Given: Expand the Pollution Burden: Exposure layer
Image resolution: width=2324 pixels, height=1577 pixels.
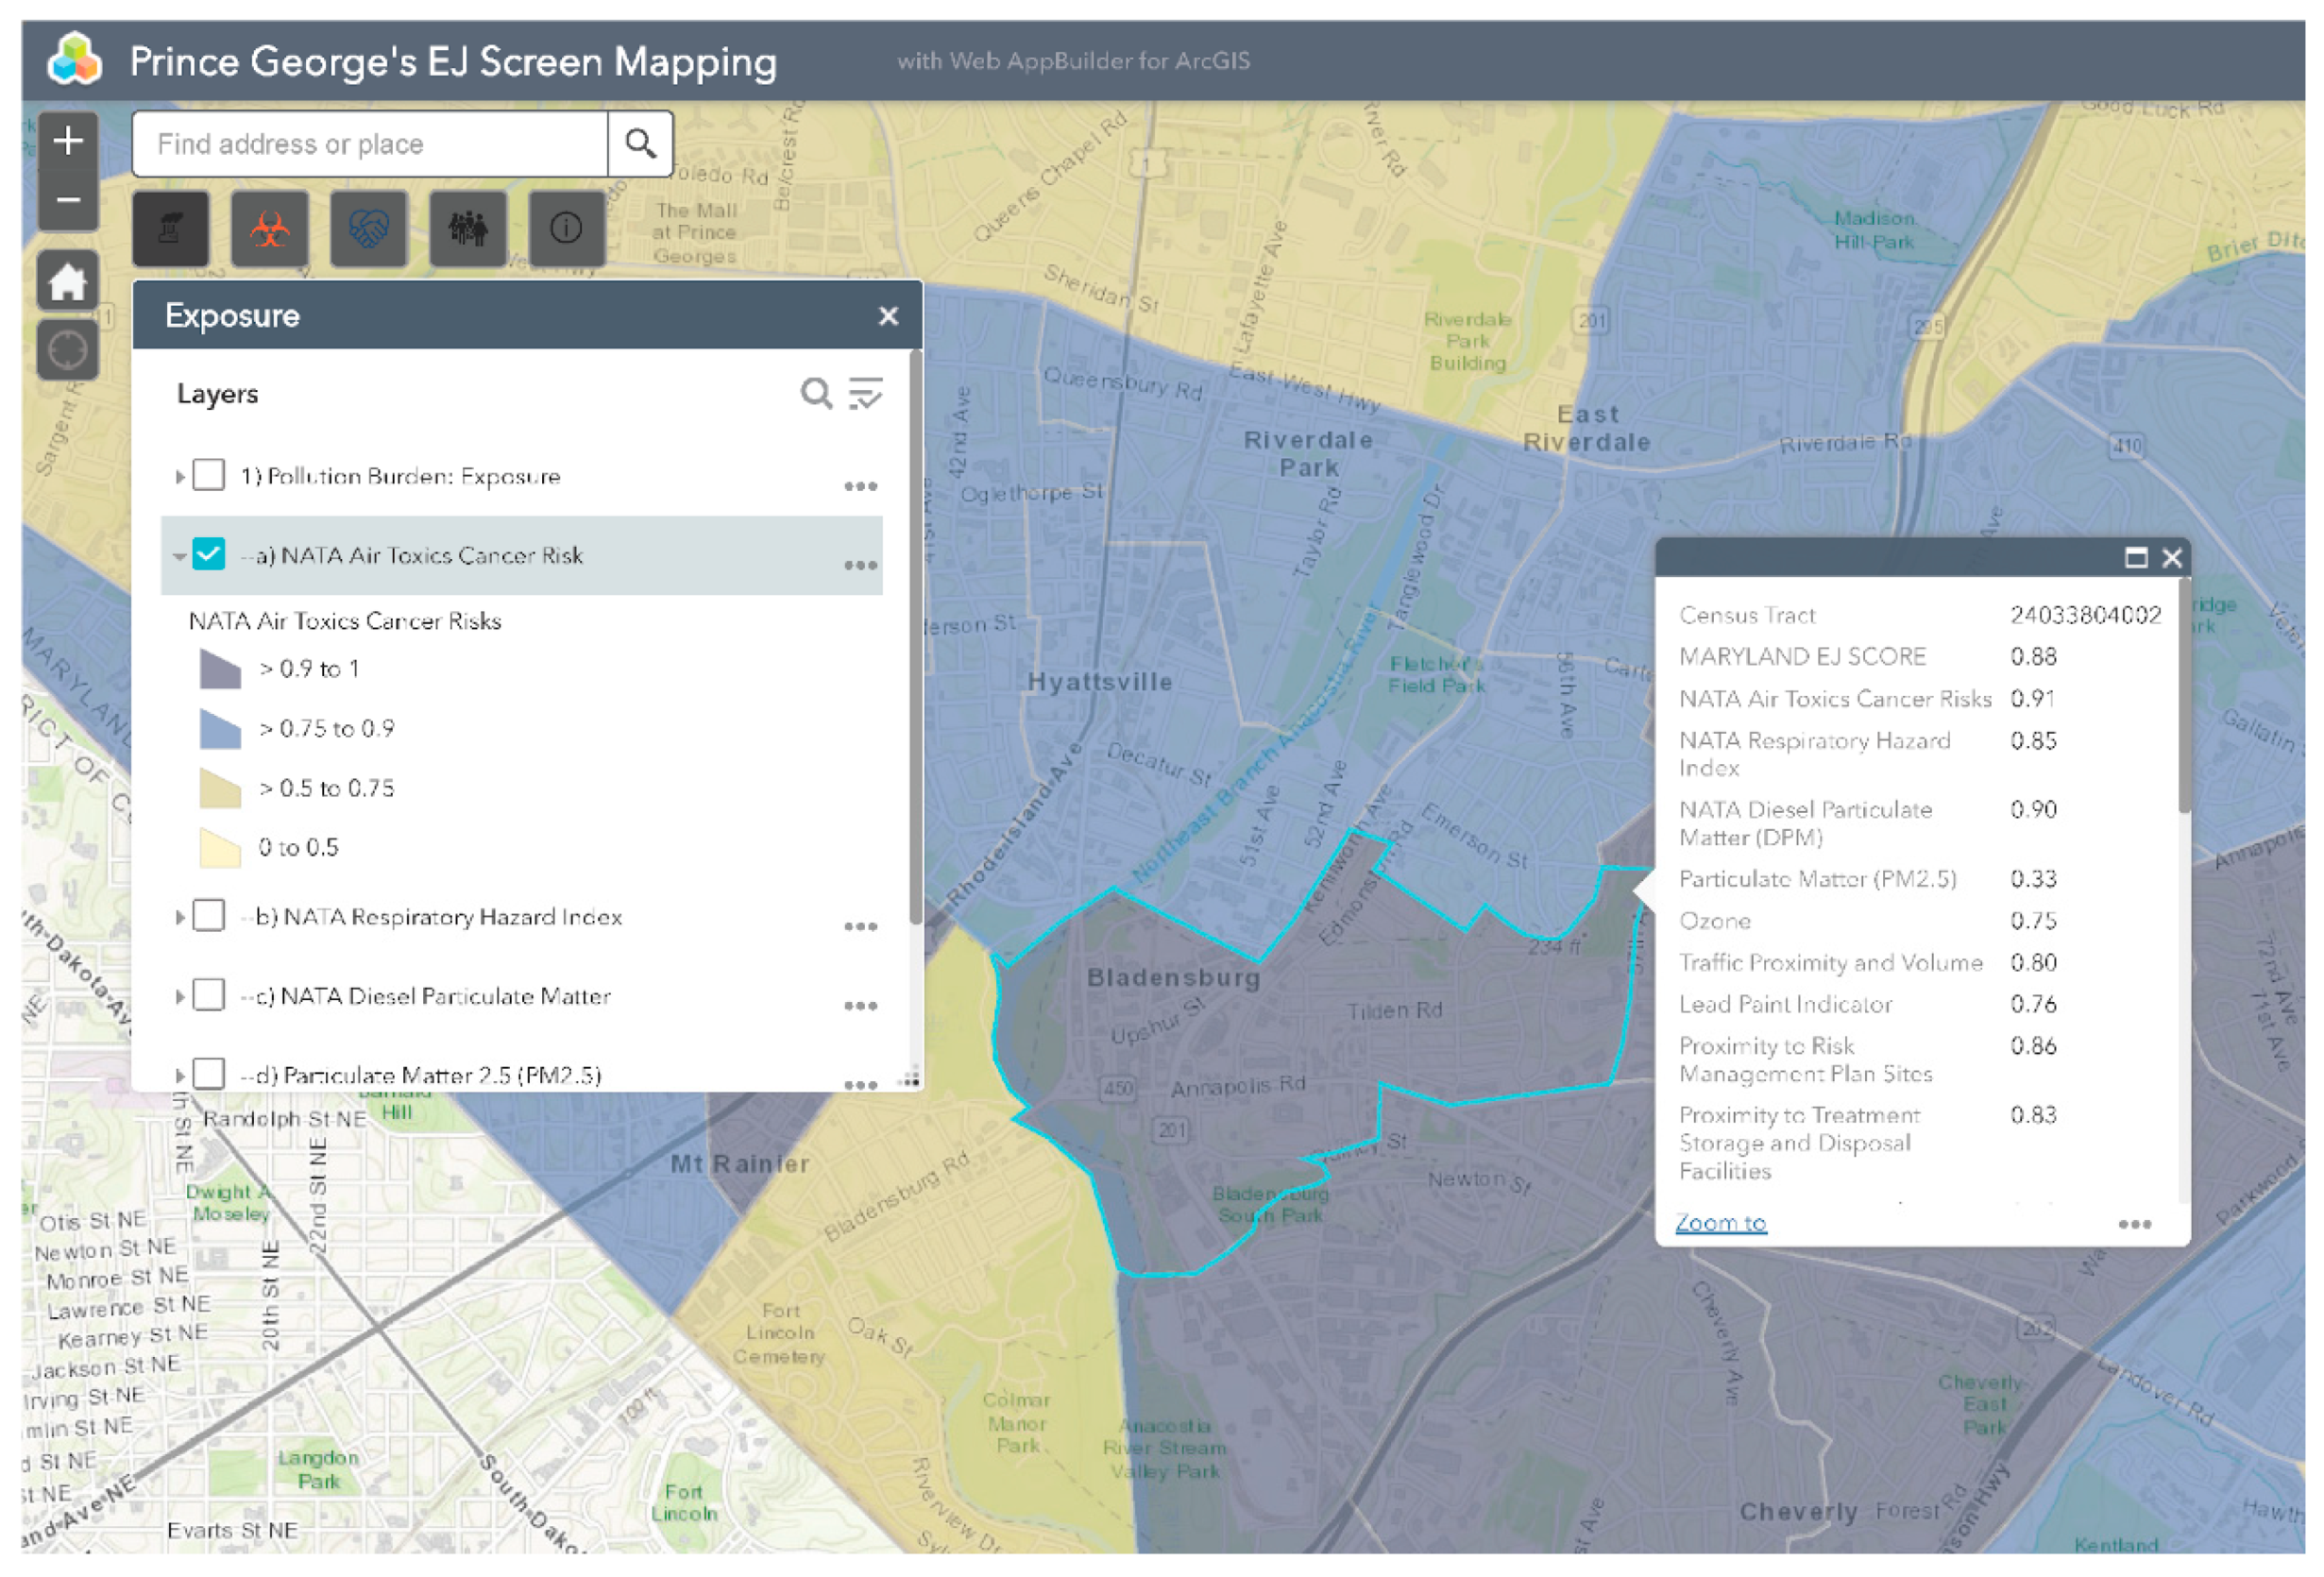Looking at the screenshot, I should tap(180, 476).
